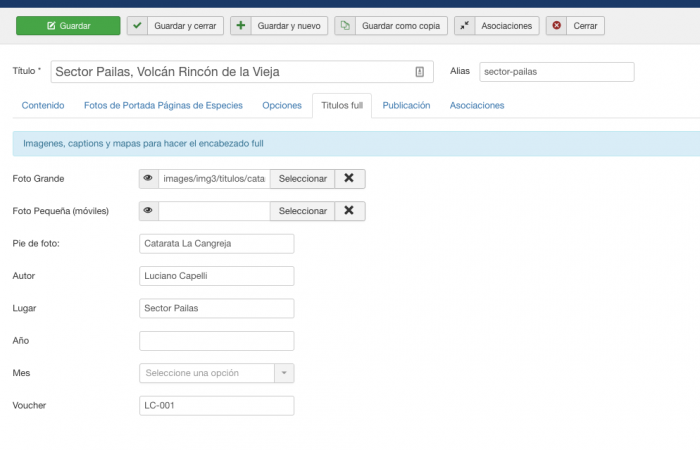The height and width of the screenshot is (450, 700).
Task: Click Seleccionar for Foto Pequeña (móviles)
Action: [302, 211]
